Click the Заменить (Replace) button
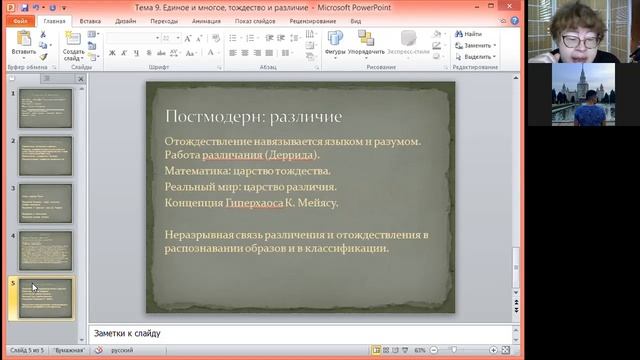This screenshot has width=640, height=360. click(x=476, y=45)
